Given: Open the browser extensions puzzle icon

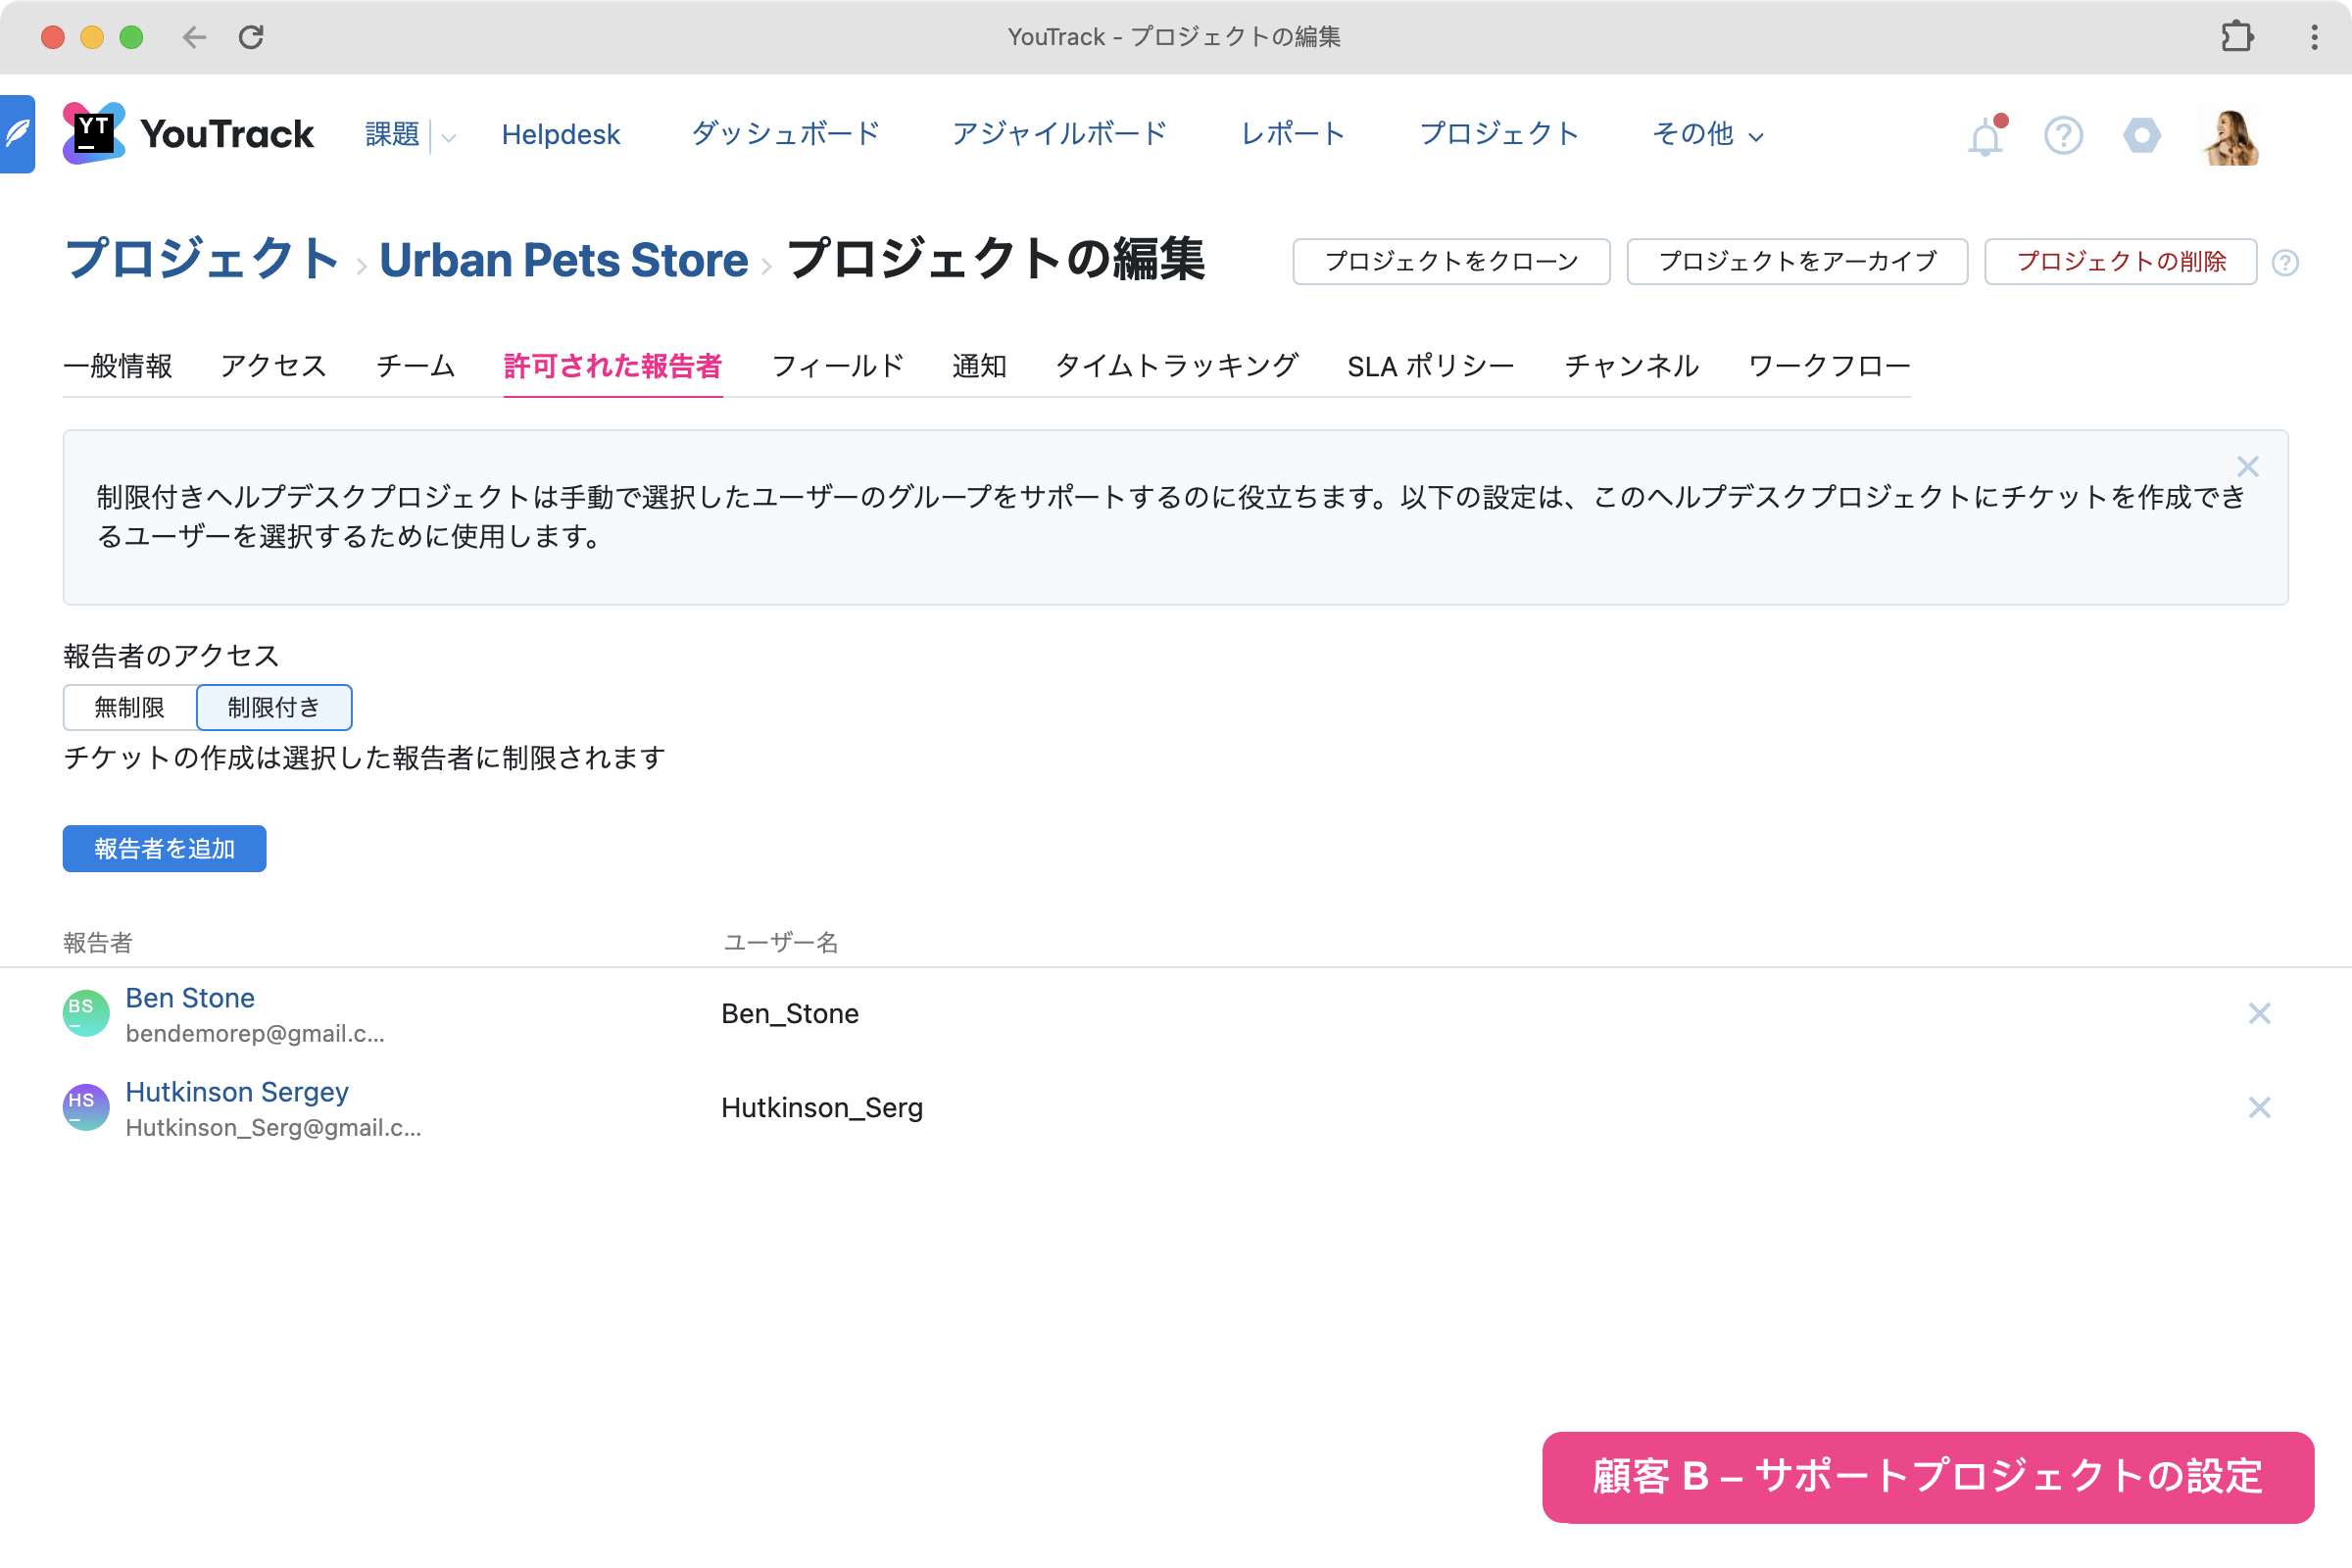Looking at the screenshot, I should tap(2236, 37).
